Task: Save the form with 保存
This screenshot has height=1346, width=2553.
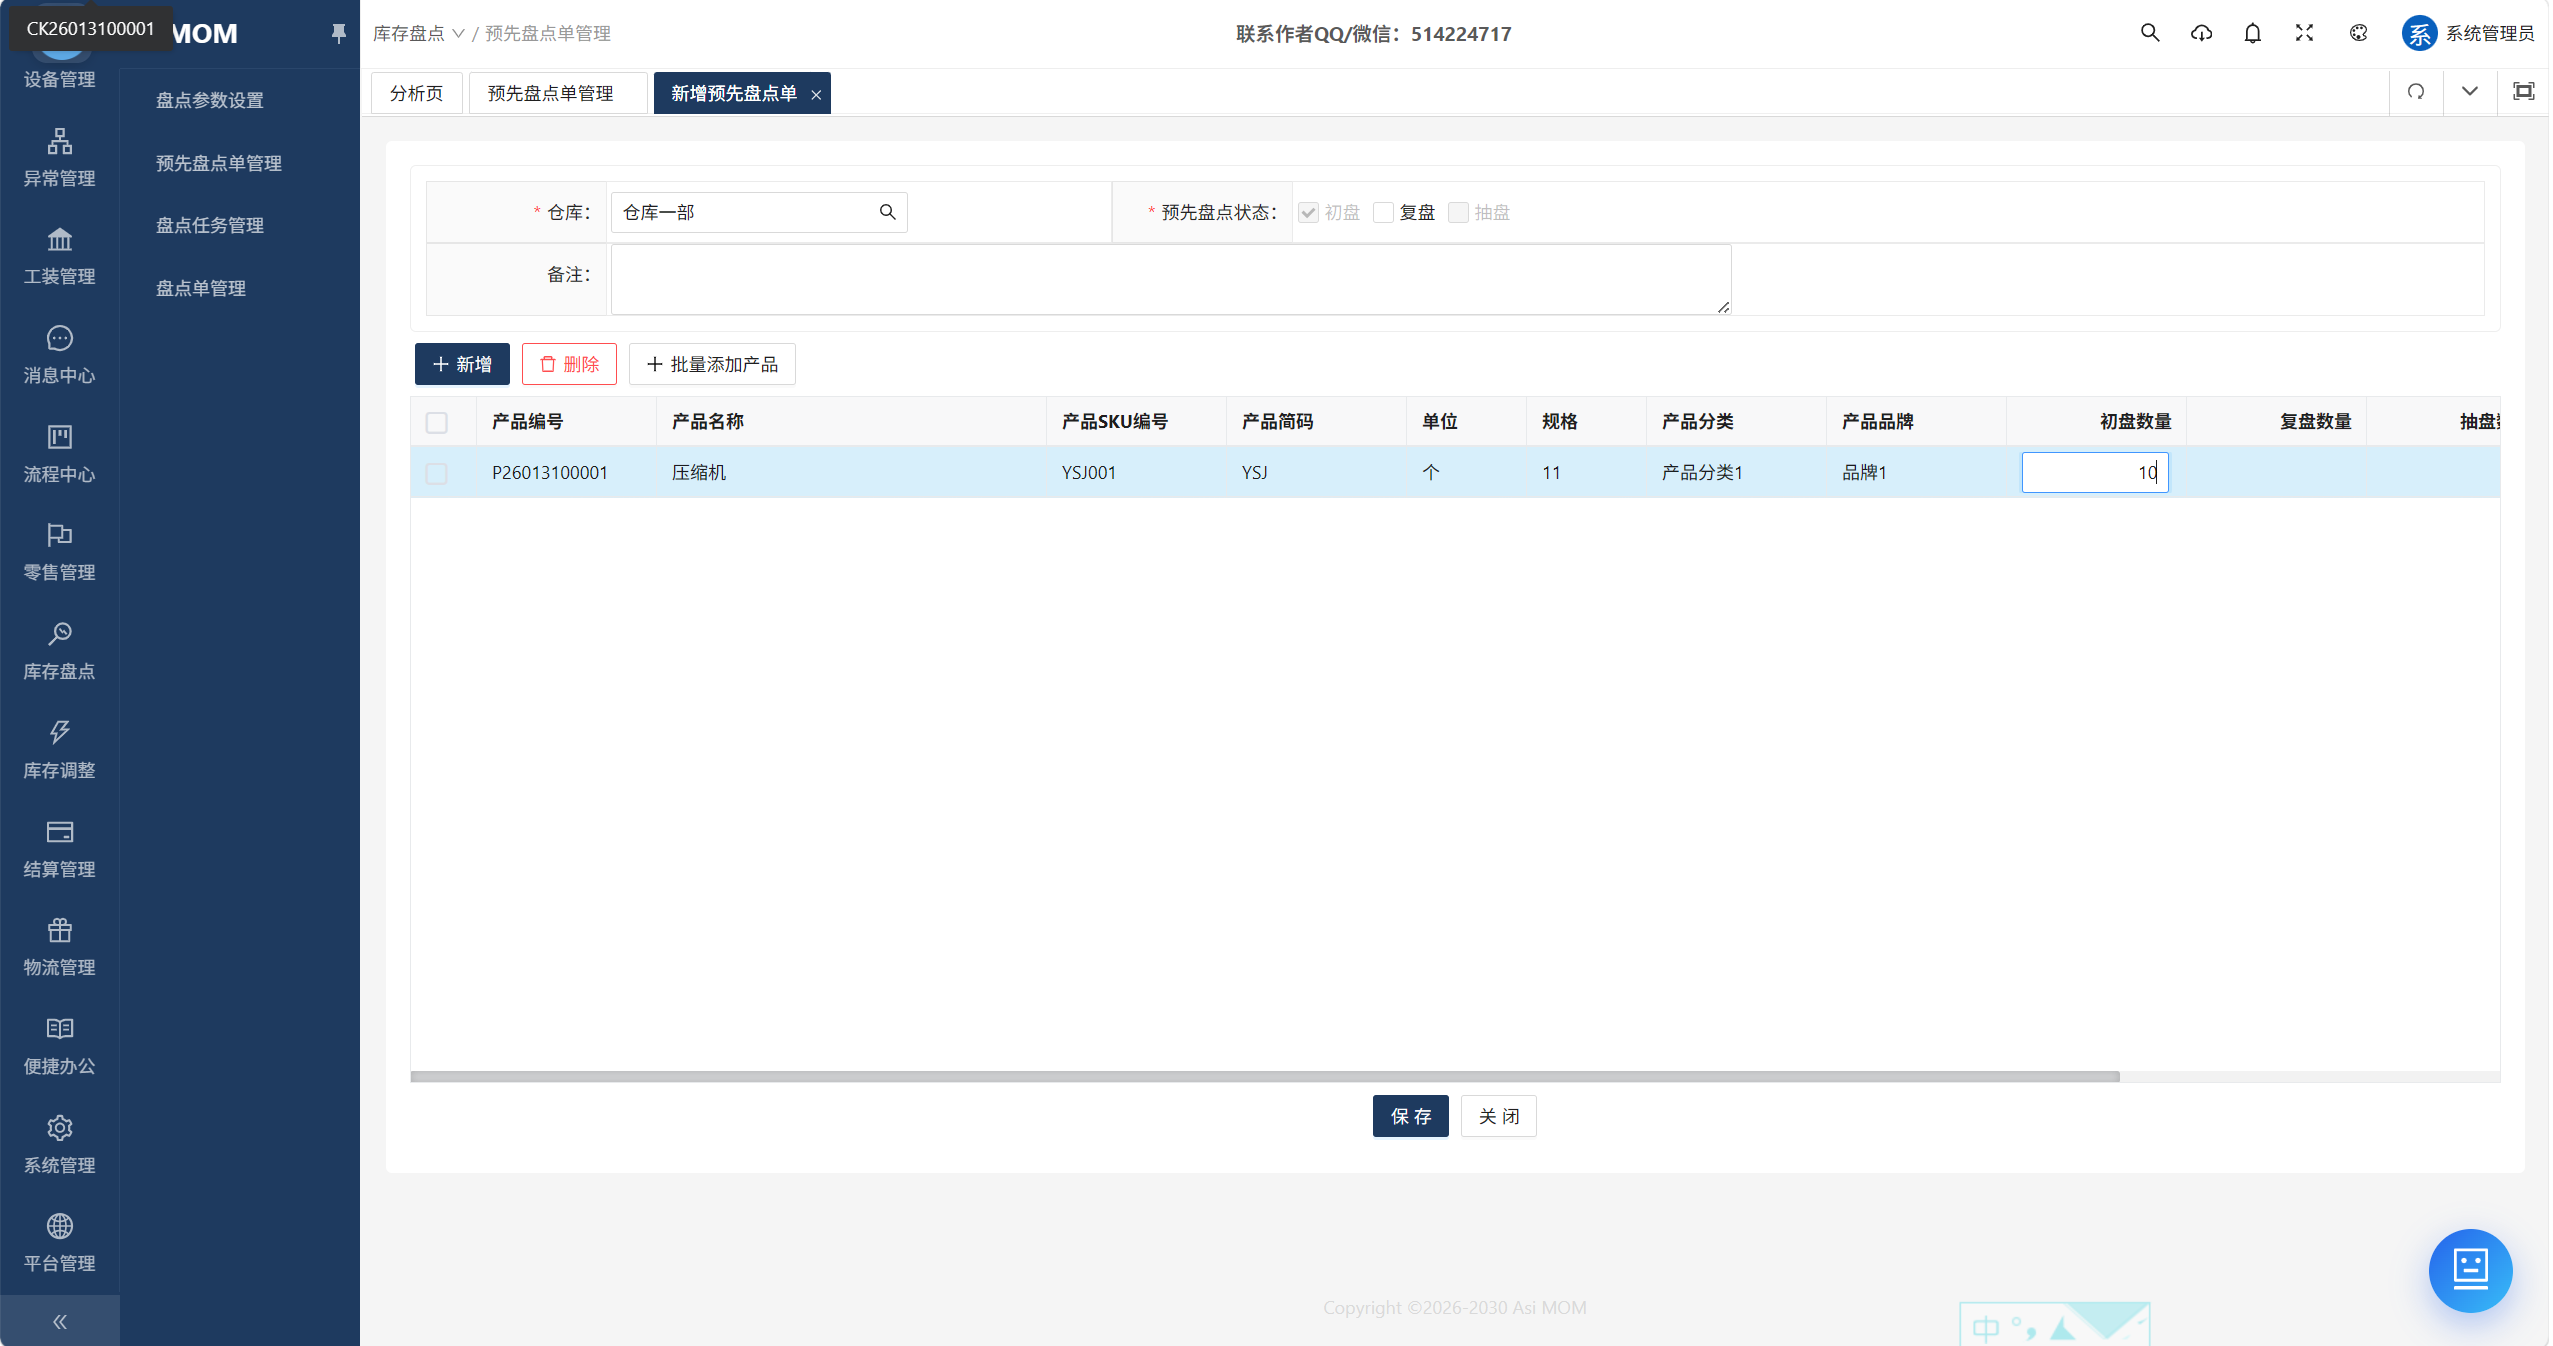Action: 1410,1116
